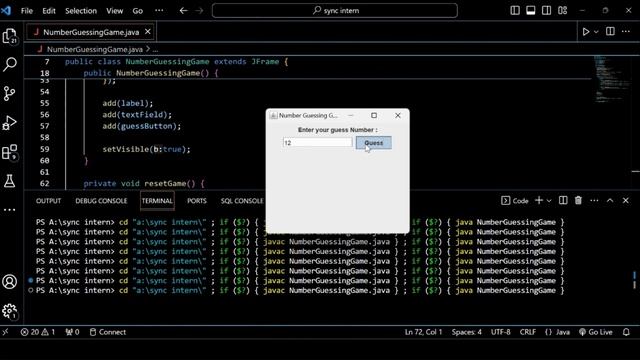Maximize the panel with the up chevron
Viewport: 640px width, 360px height.
[610, 200]
